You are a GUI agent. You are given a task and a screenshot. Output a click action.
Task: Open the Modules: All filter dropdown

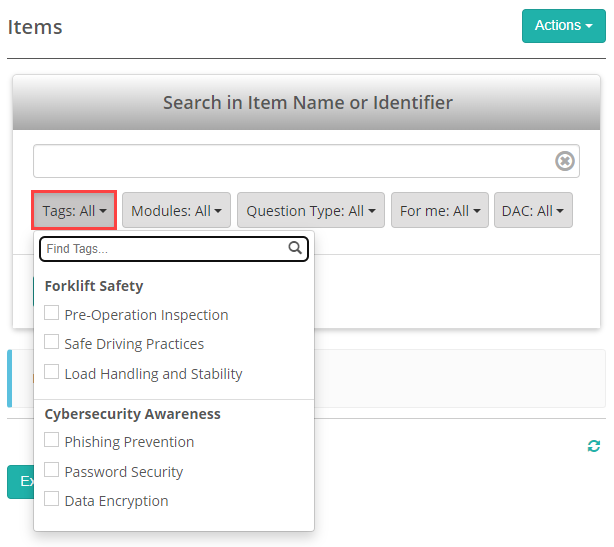click(x=177, y=211)
